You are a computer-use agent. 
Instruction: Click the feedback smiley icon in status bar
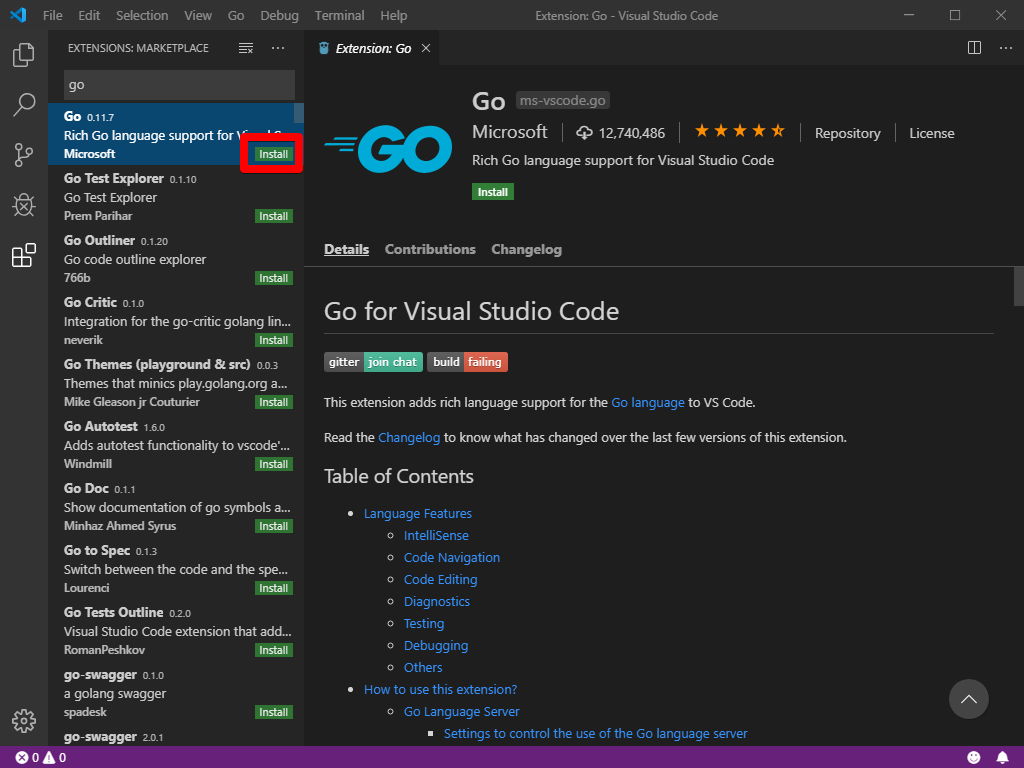(x=974, y=757)
